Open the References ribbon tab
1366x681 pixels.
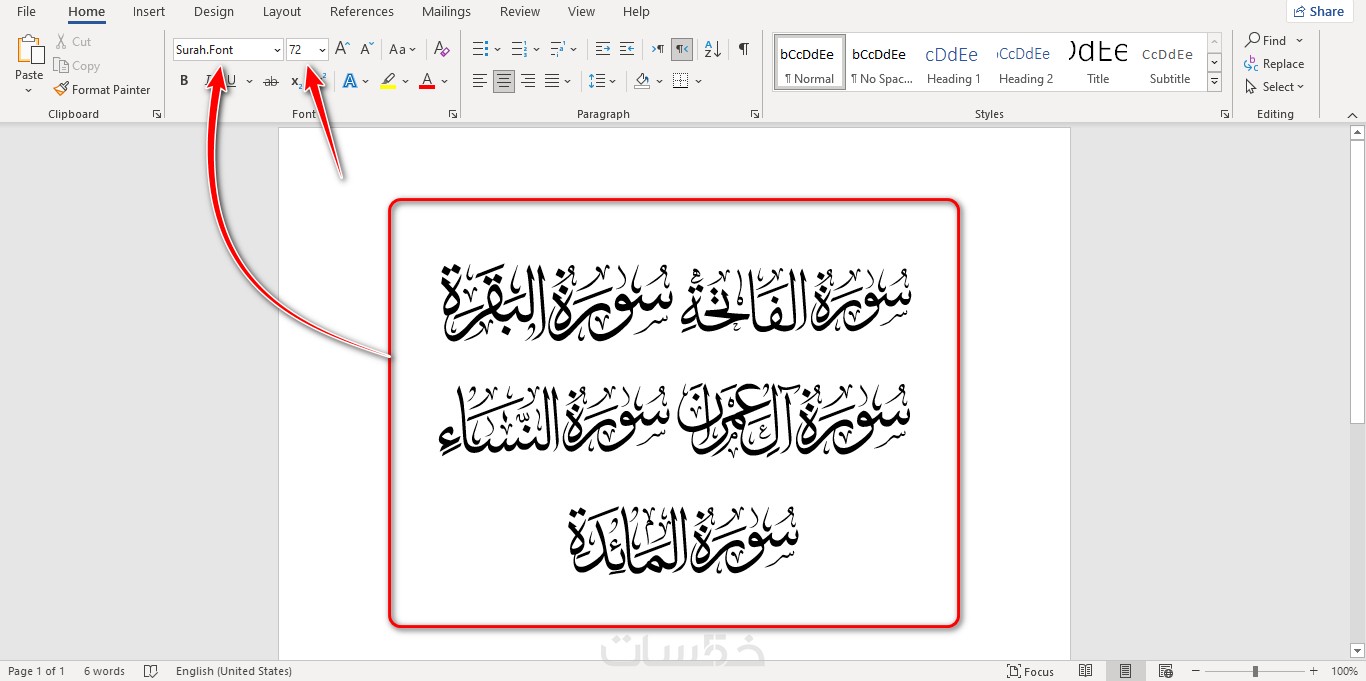click(x=361, y=12)
